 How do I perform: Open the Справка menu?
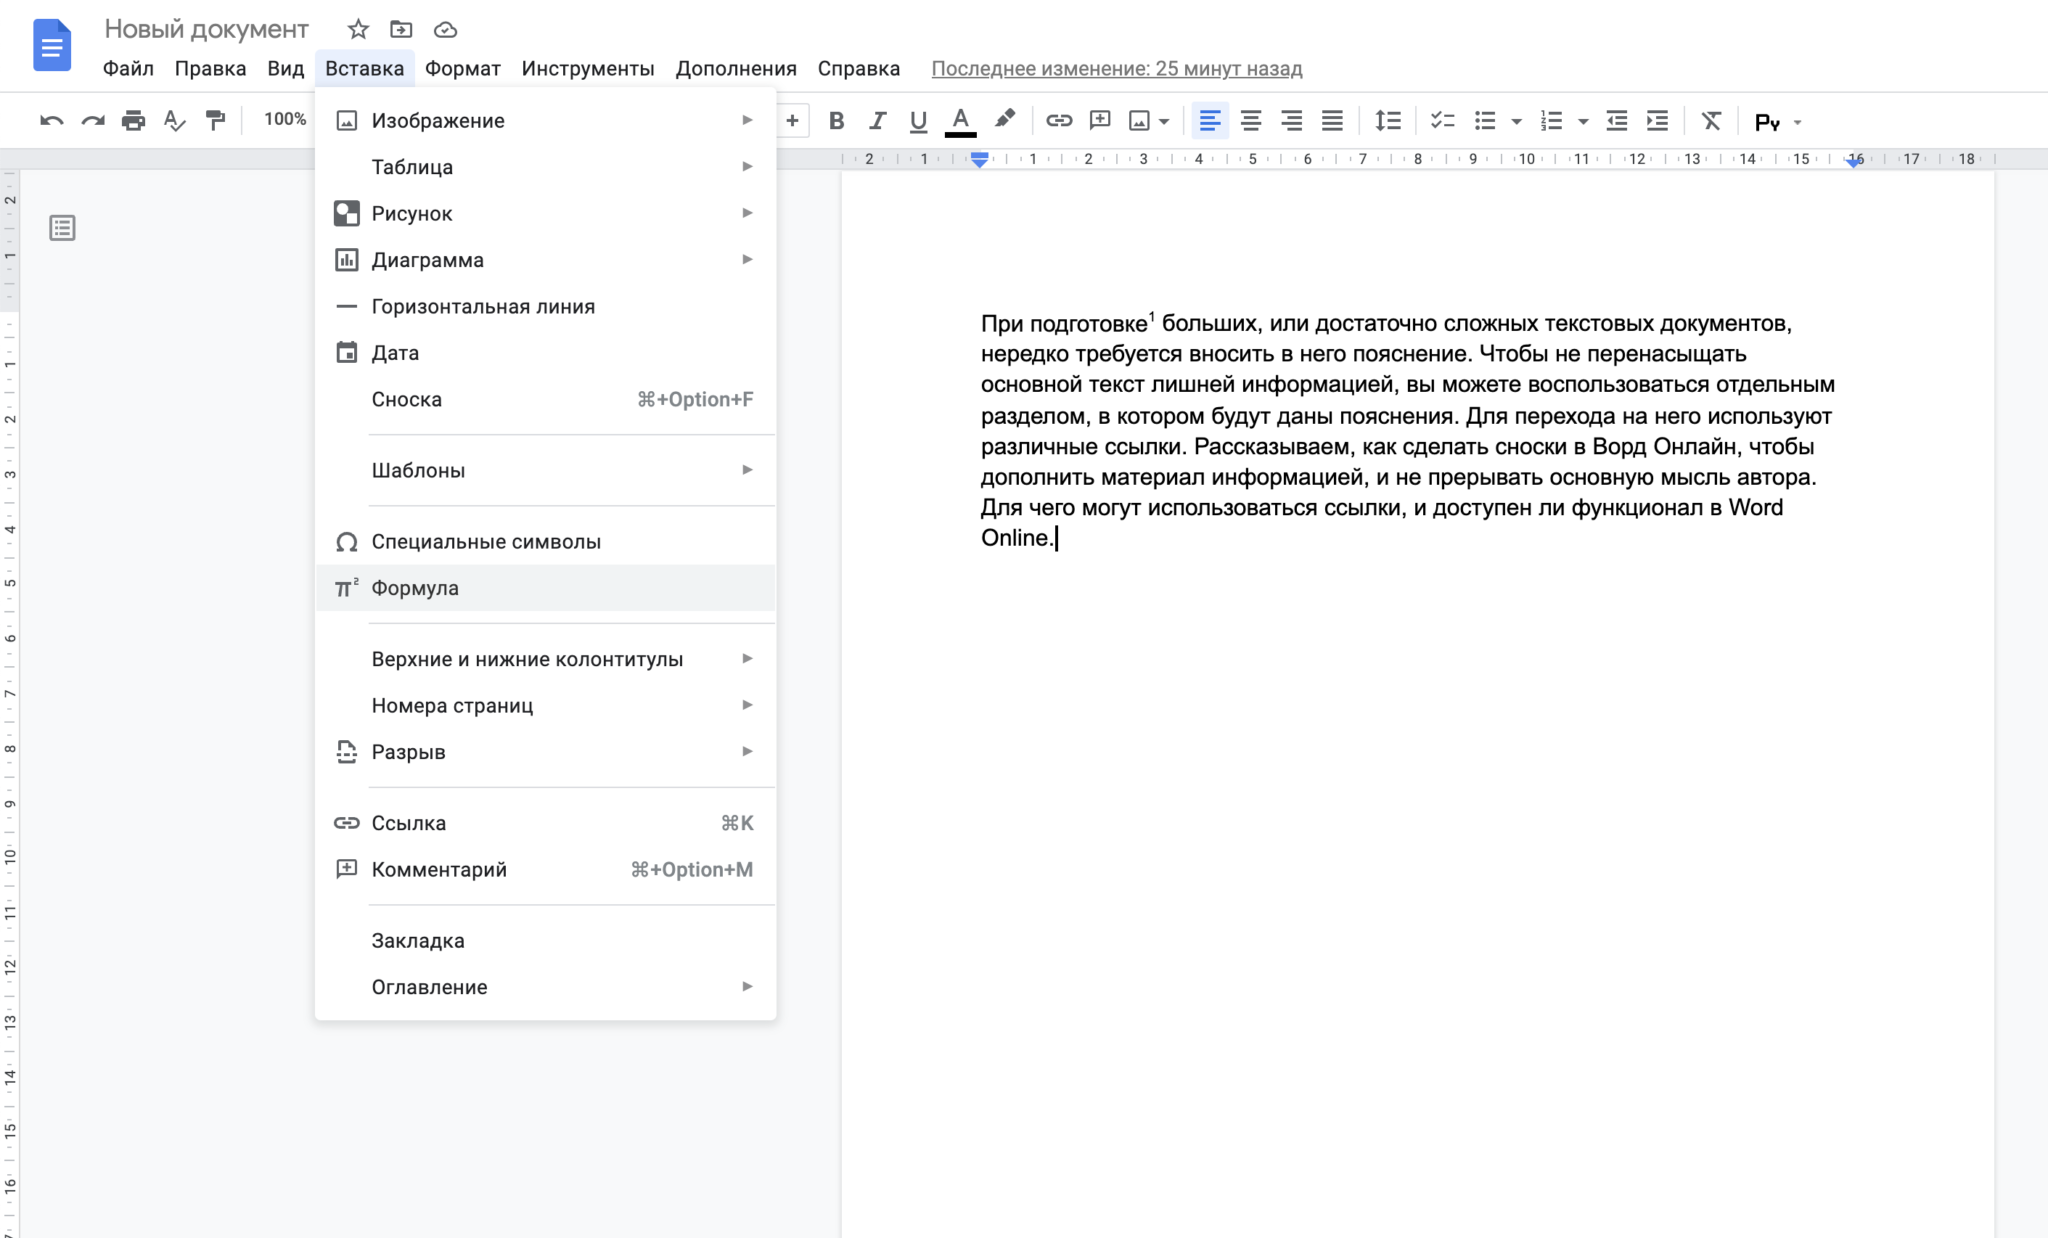[x=859, y=68]
